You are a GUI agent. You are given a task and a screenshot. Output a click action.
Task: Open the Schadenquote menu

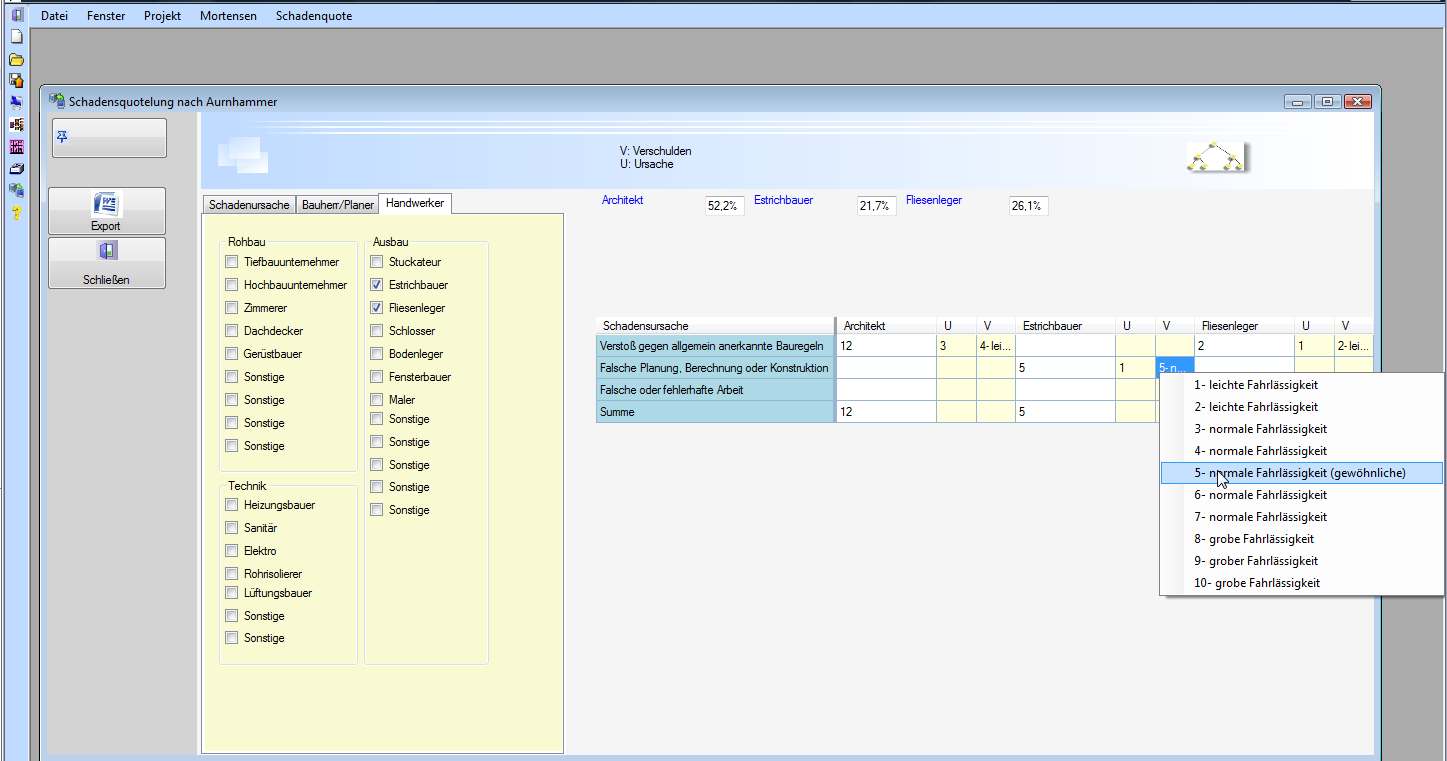pyautogui.click(x=313, y=16)
